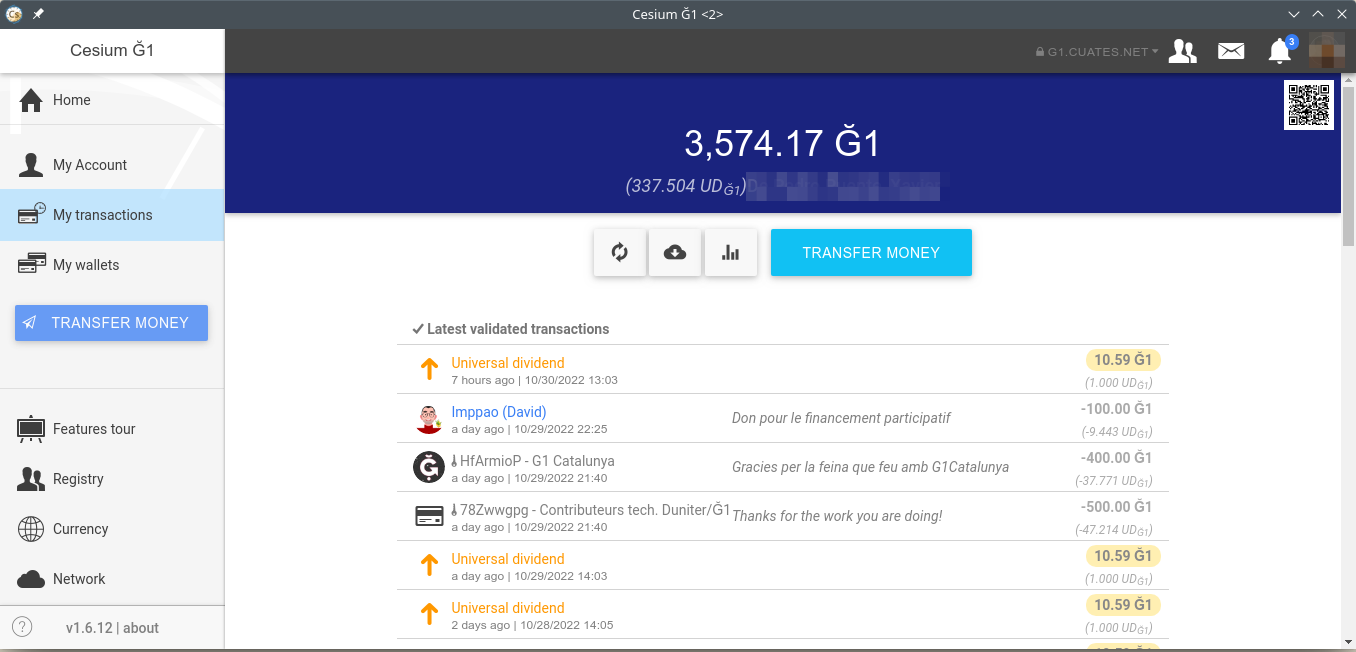Open messages via the envelope icon
Screen dimensions: 1356x652
point(1231,51)
